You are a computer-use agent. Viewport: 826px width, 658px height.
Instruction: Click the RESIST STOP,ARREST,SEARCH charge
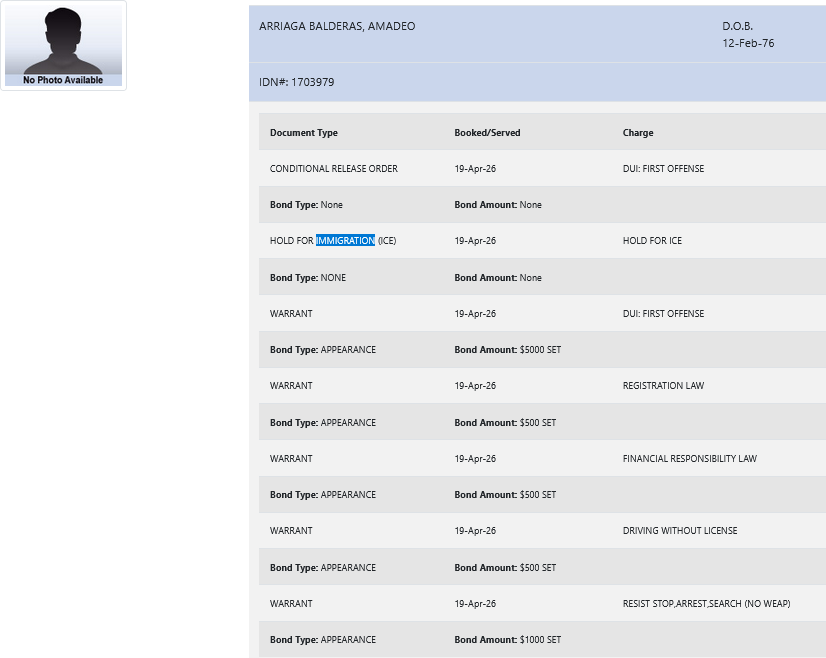(x=706, y=604)
